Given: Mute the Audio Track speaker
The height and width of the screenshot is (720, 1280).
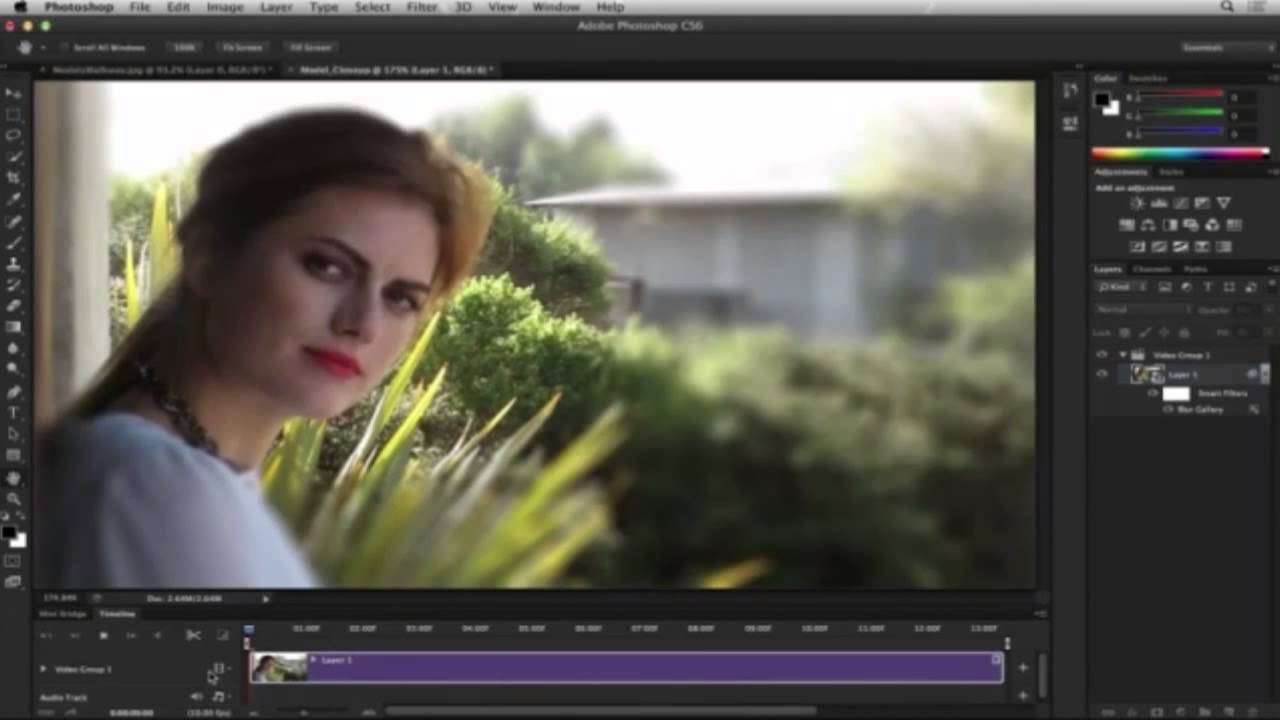Looking at the screenshot, I should point(197,697).
